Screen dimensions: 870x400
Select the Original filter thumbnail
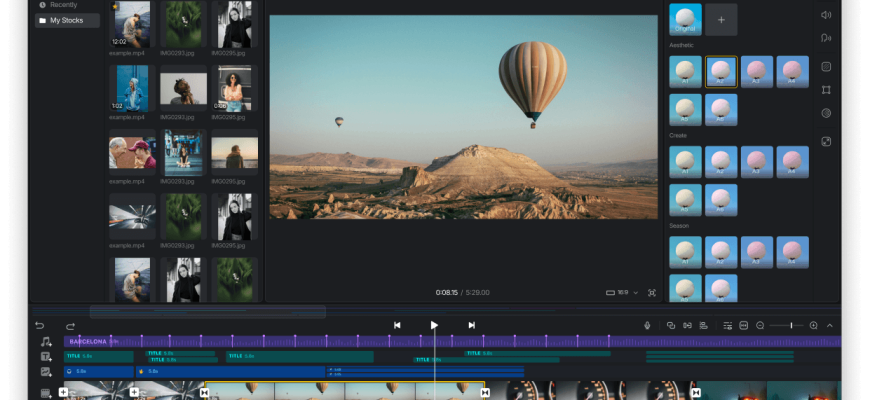coord(685,20)
